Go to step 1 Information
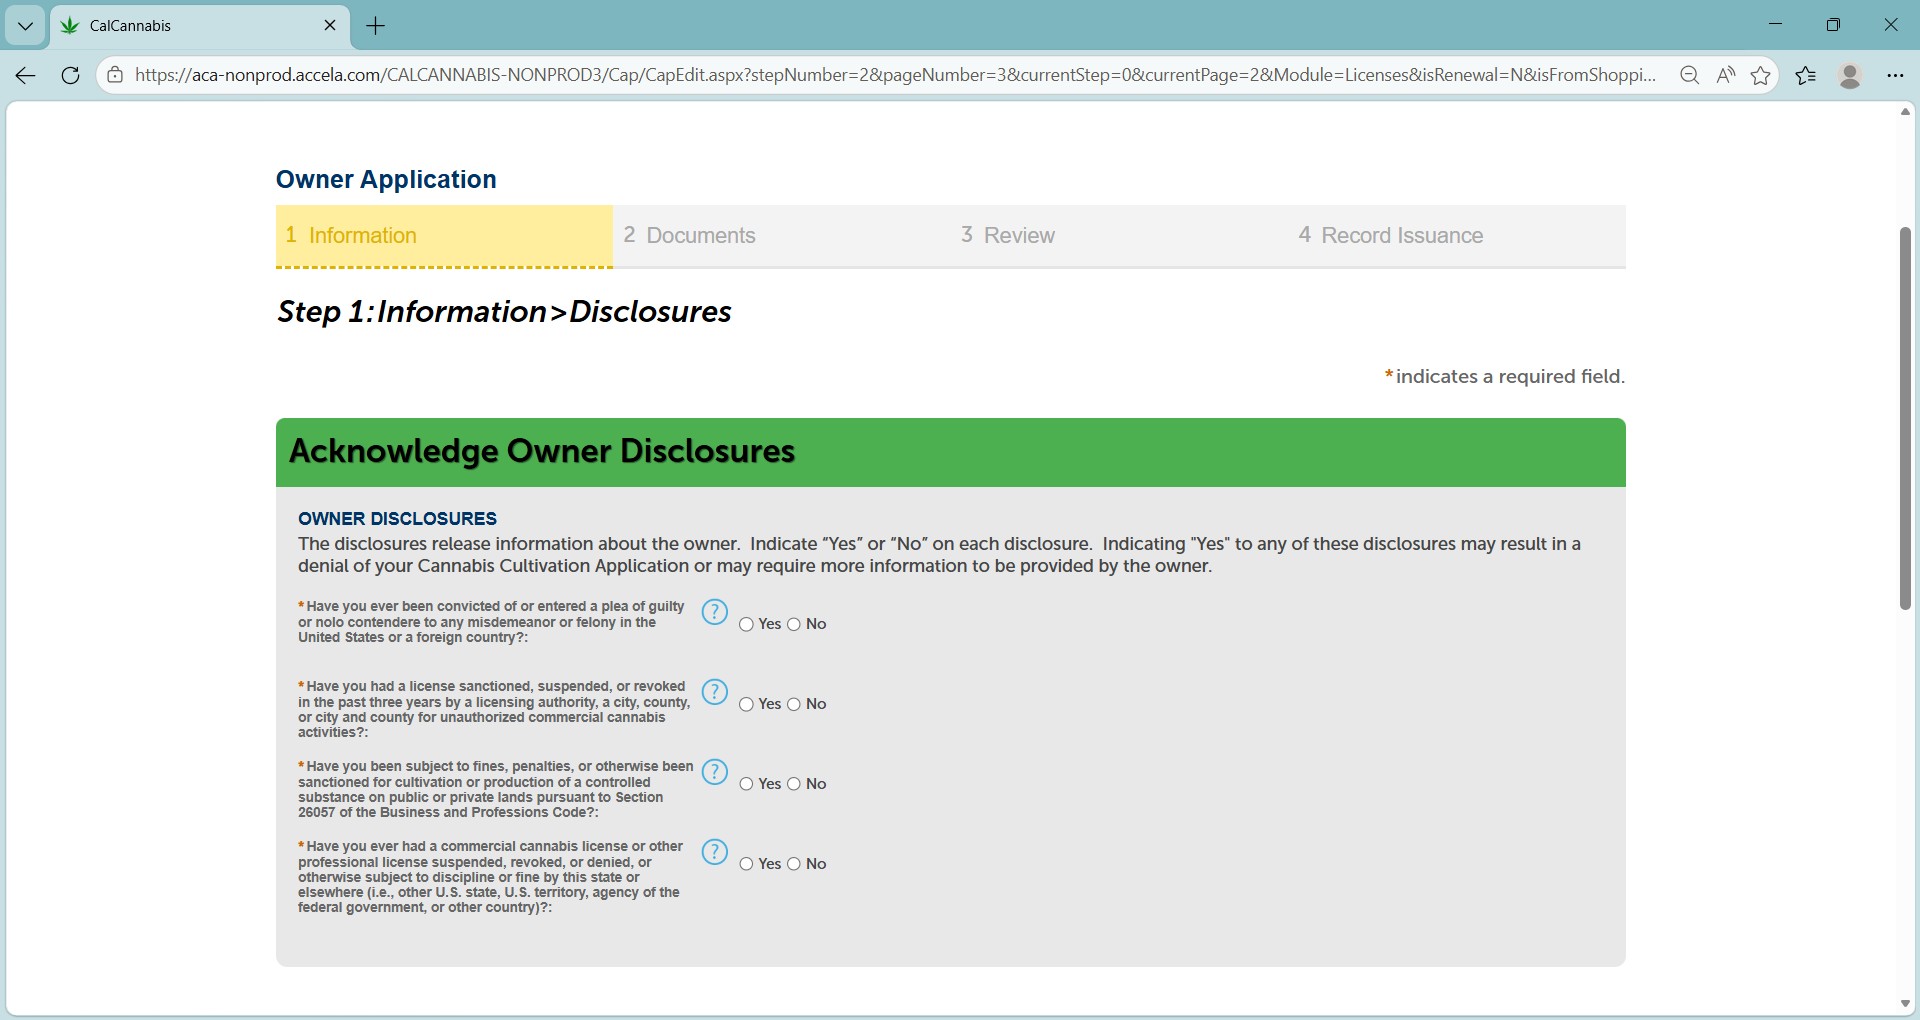 444,236
